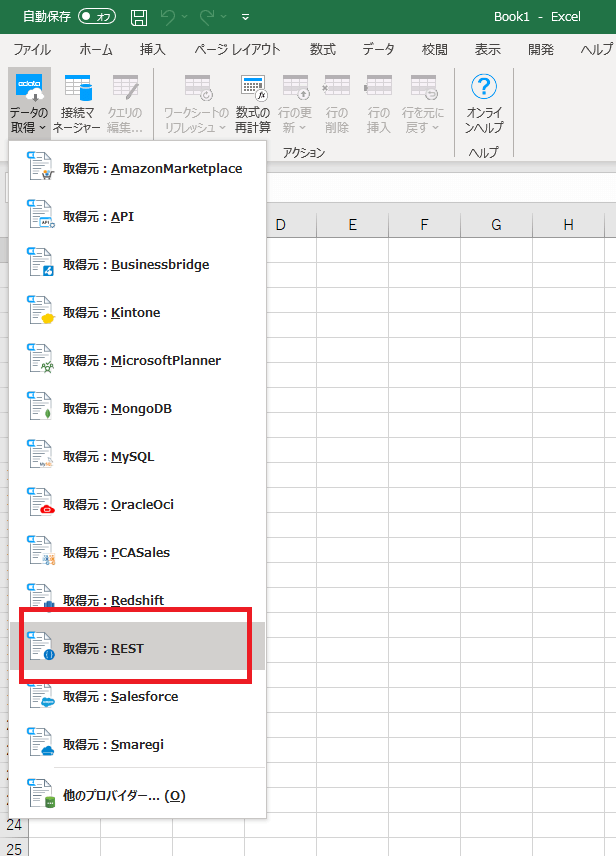Click the Redo arrow icon
The width and height of the screenshot is (616, 856).
point(207,17)
